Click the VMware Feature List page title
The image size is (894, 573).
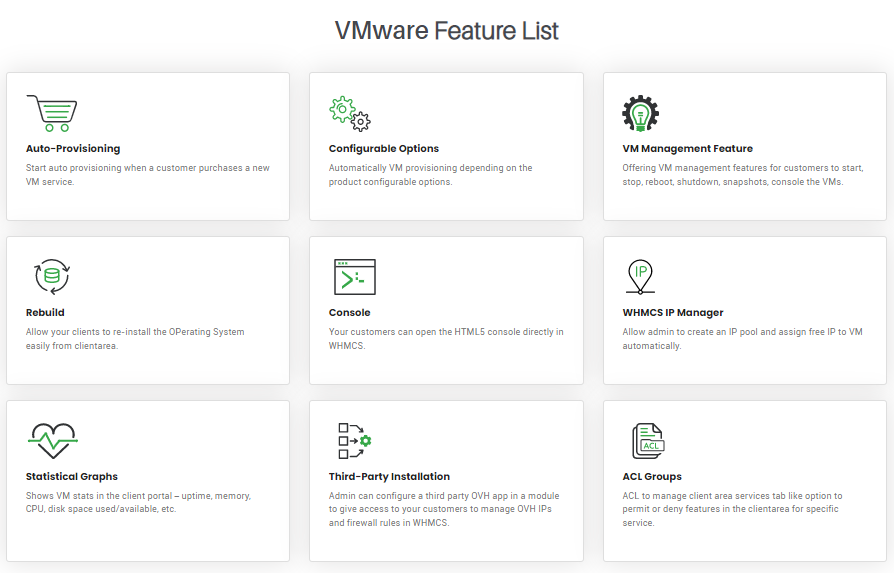446,30
